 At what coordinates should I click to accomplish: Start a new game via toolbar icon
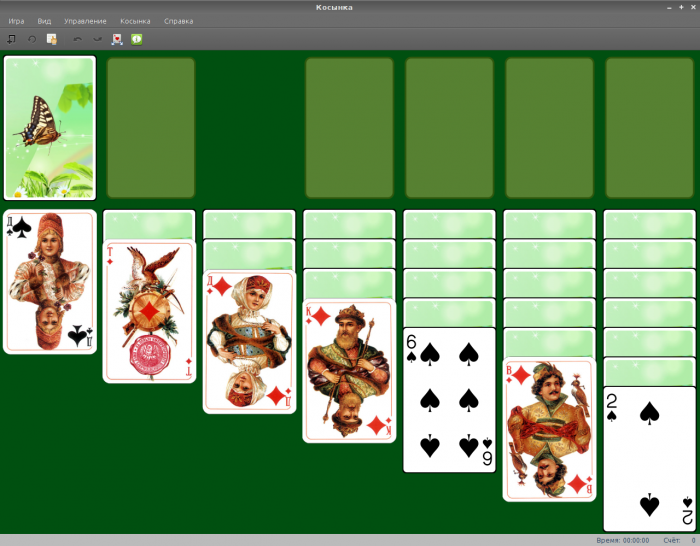[x=12, y=39]
